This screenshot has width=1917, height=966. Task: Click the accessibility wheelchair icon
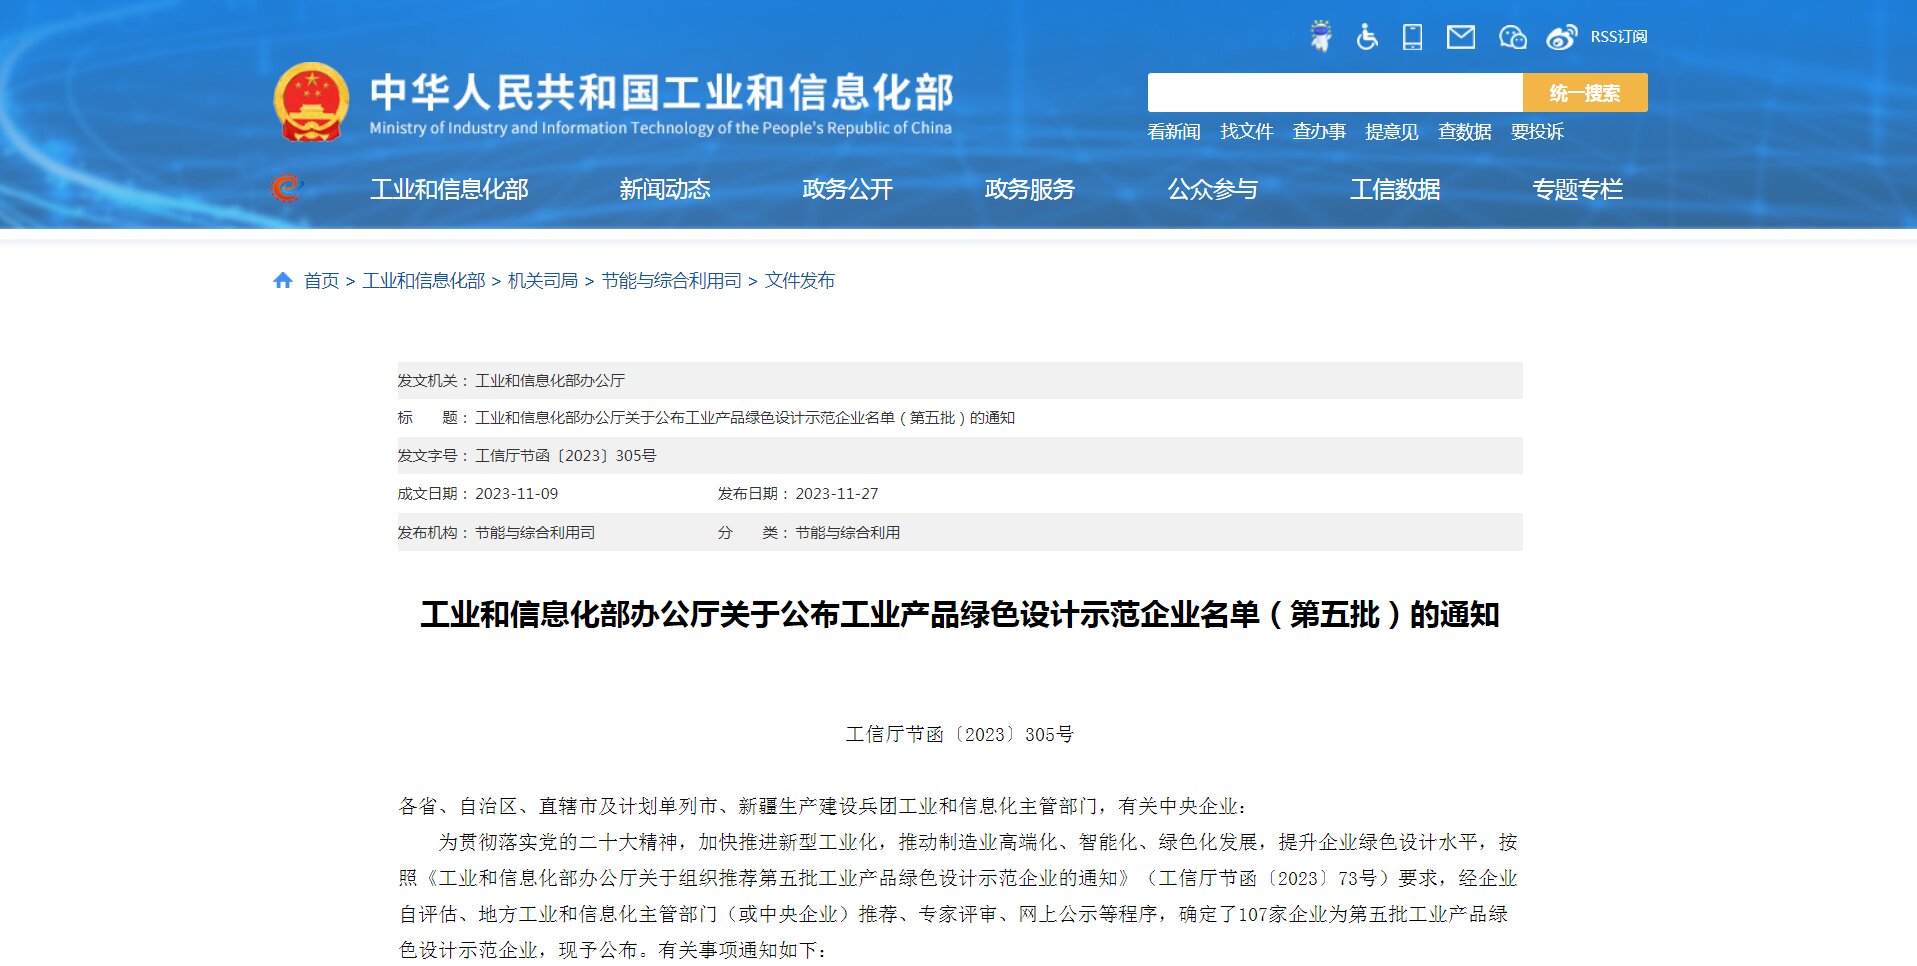[x=1367, y=35]
